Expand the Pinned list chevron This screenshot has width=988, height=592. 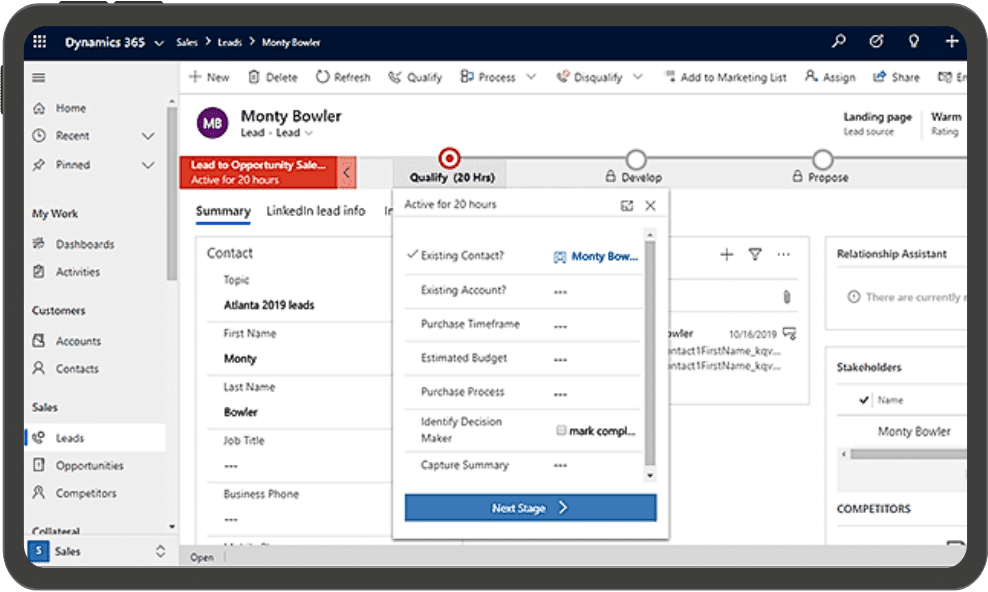tap(148, 165)
